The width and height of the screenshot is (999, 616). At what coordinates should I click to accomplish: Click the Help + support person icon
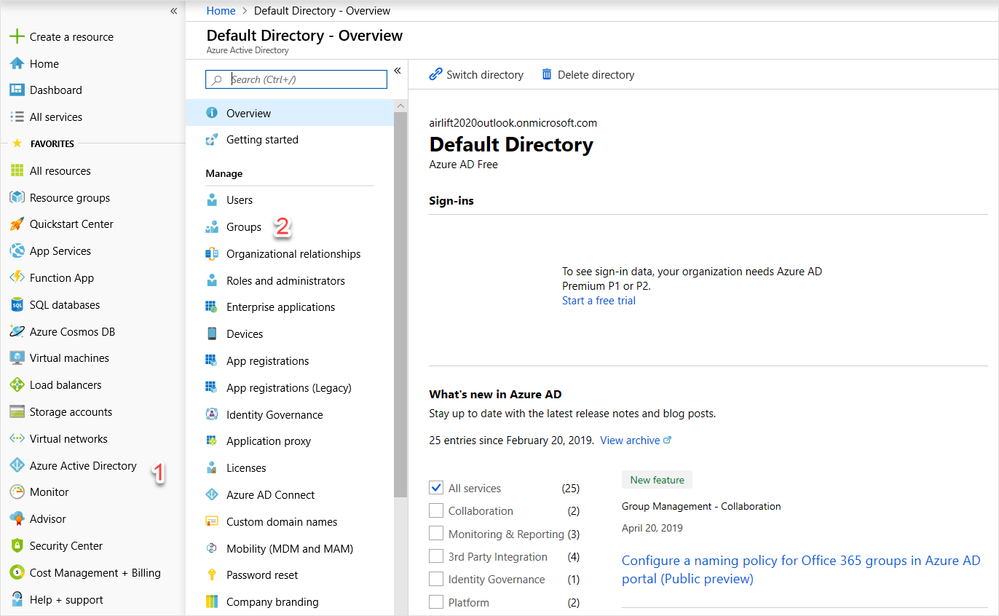coord(17,599)
